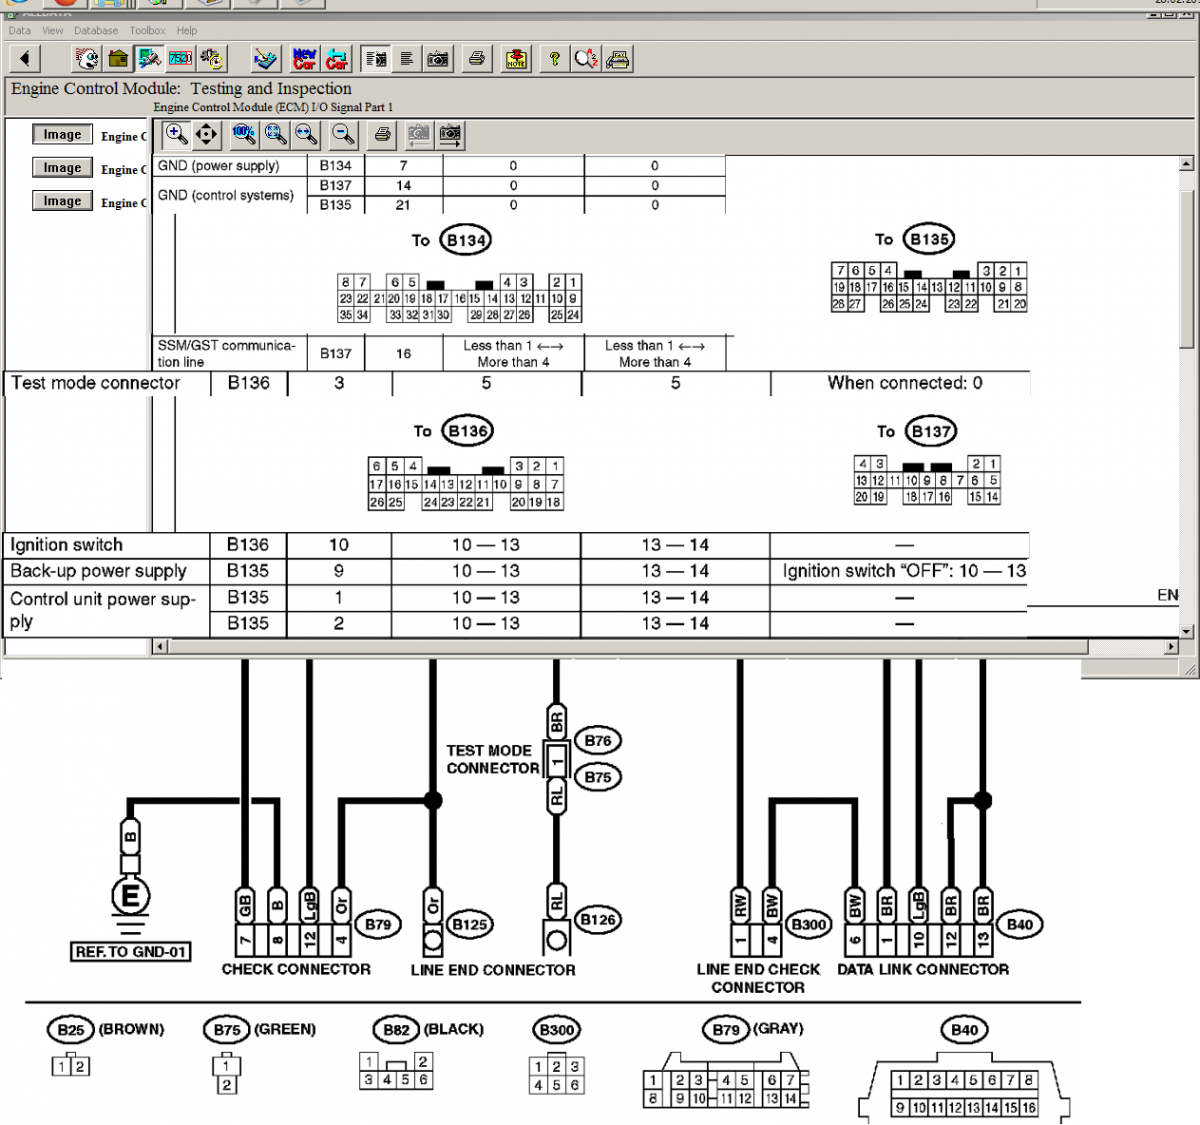
Task: Open the Help menu
Action: tap(187, 31)
